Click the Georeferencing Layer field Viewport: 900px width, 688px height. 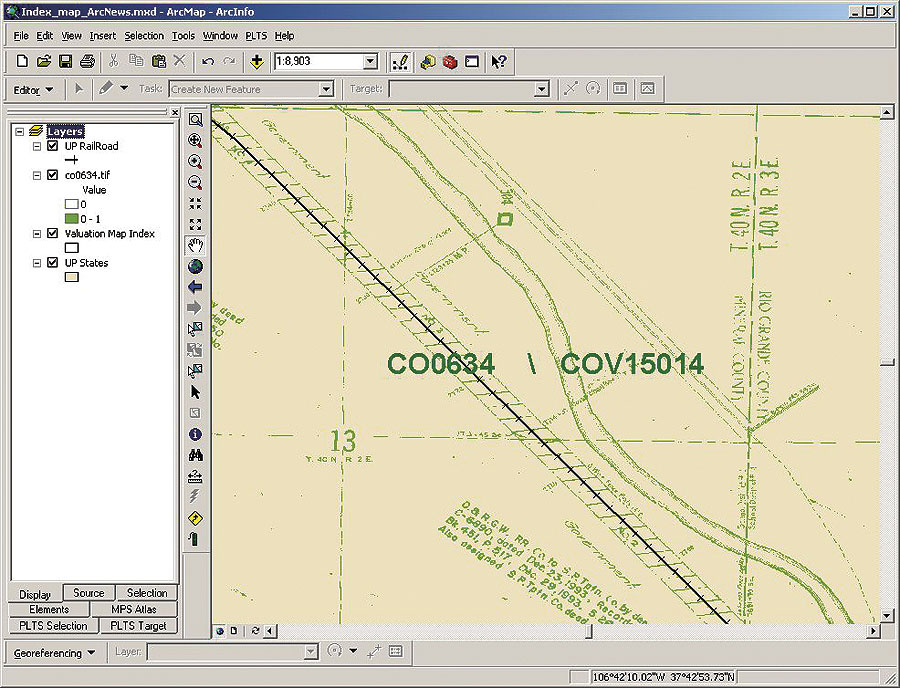click(x=232, y=652)
